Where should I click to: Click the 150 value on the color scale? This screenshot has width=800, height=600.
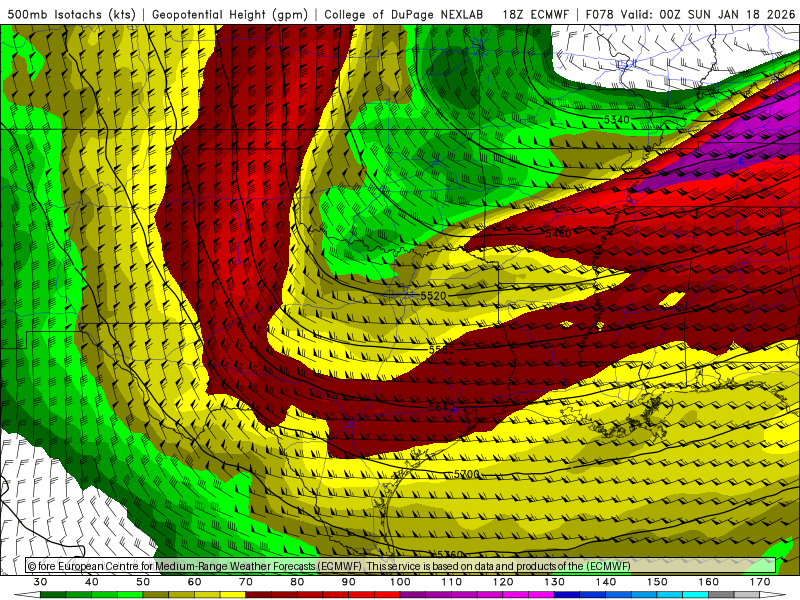point(658,582)
